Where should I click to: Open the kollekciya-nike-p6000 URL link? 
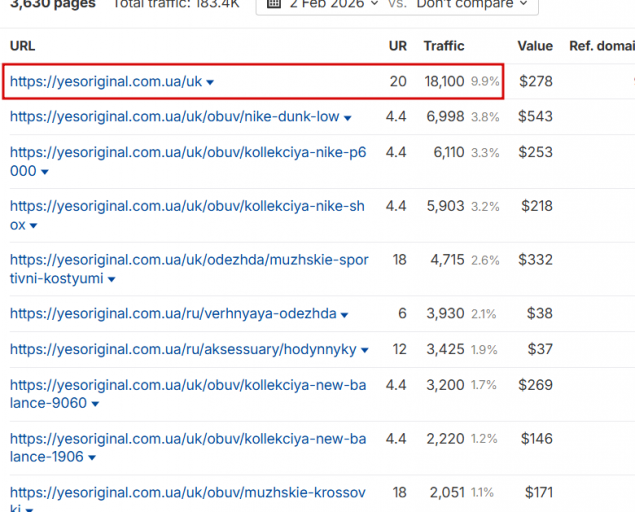188,162
